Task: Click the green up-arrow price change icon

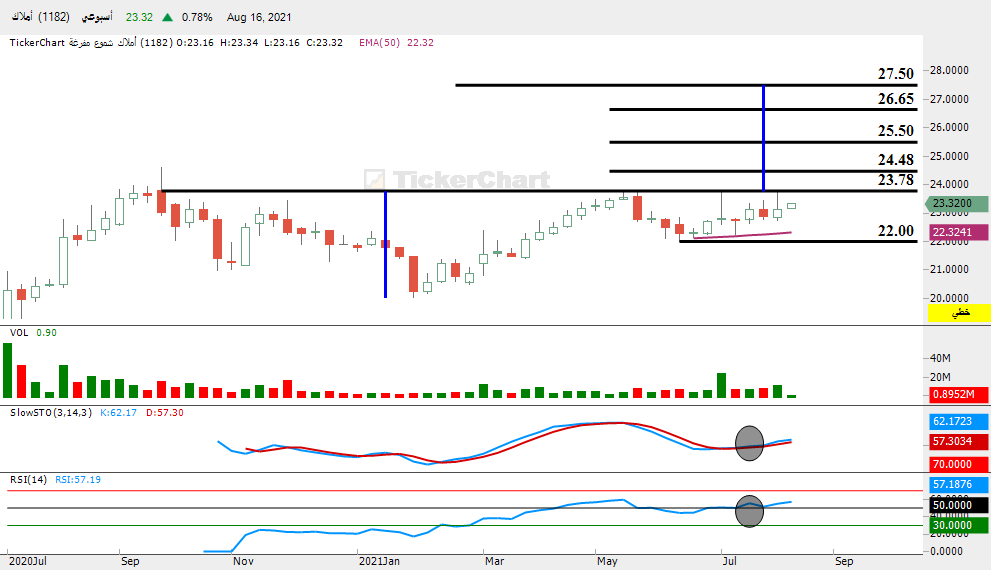Action: [167, 17]
